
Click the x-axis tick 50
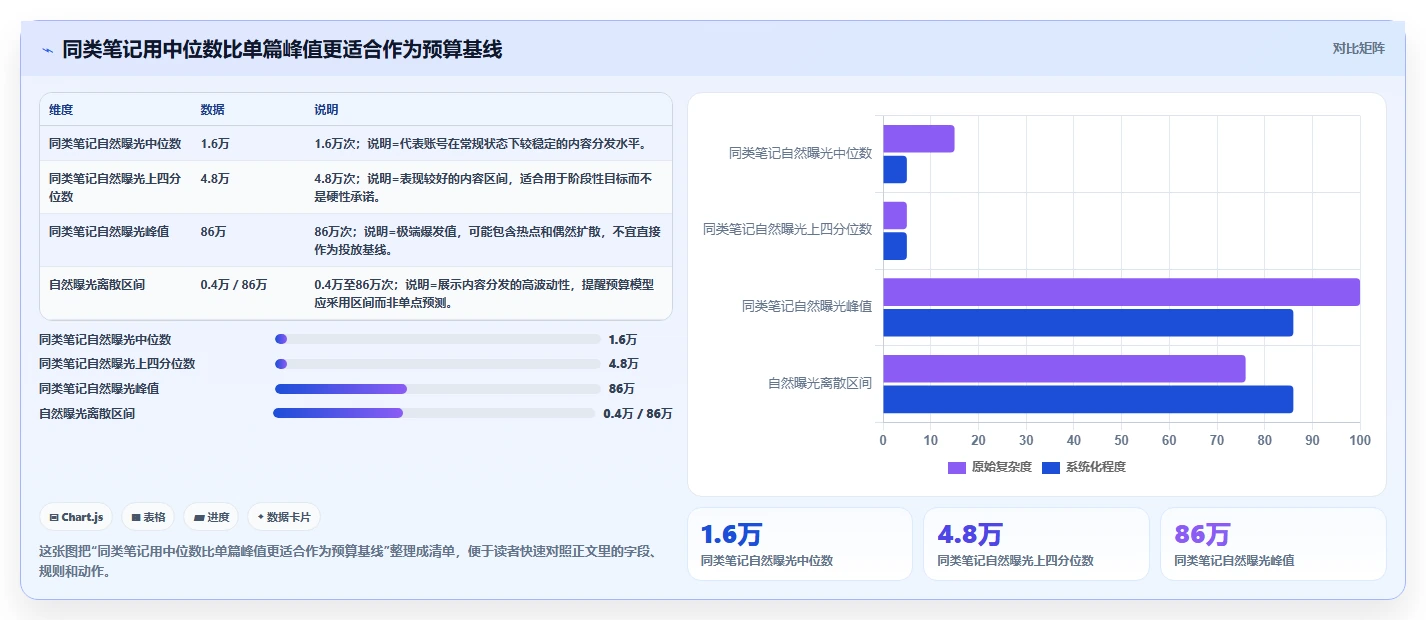tap(1121, 440)
